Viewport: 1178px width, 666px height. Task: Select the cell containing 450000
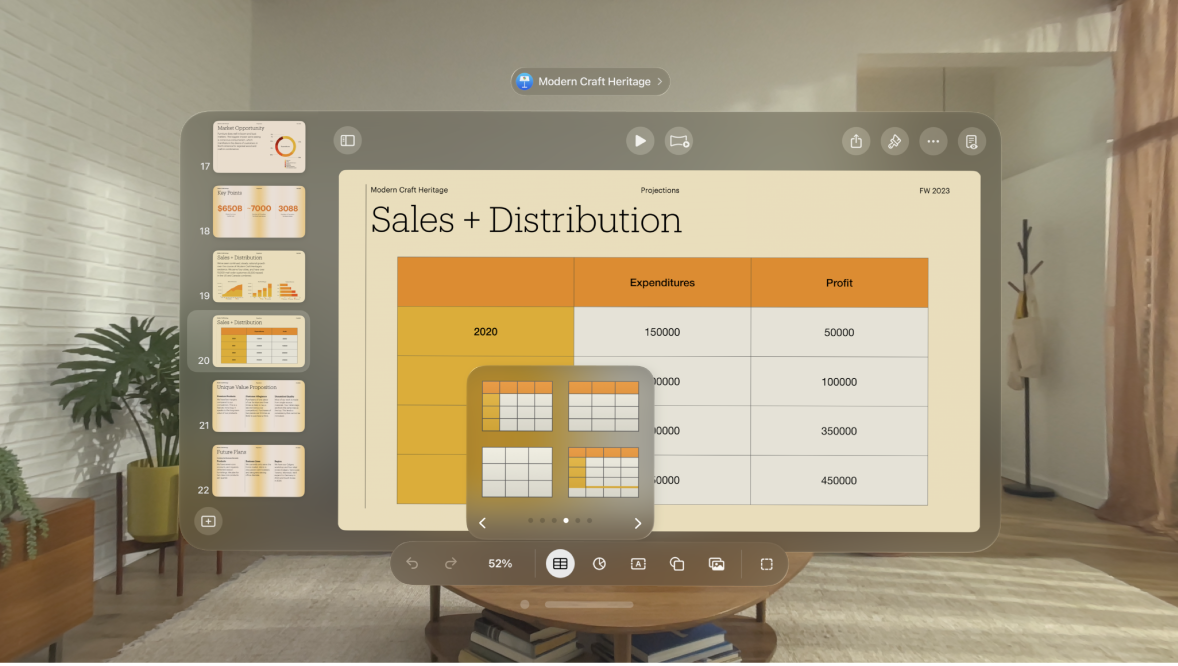pyautogui.click(x=839, y=480)
